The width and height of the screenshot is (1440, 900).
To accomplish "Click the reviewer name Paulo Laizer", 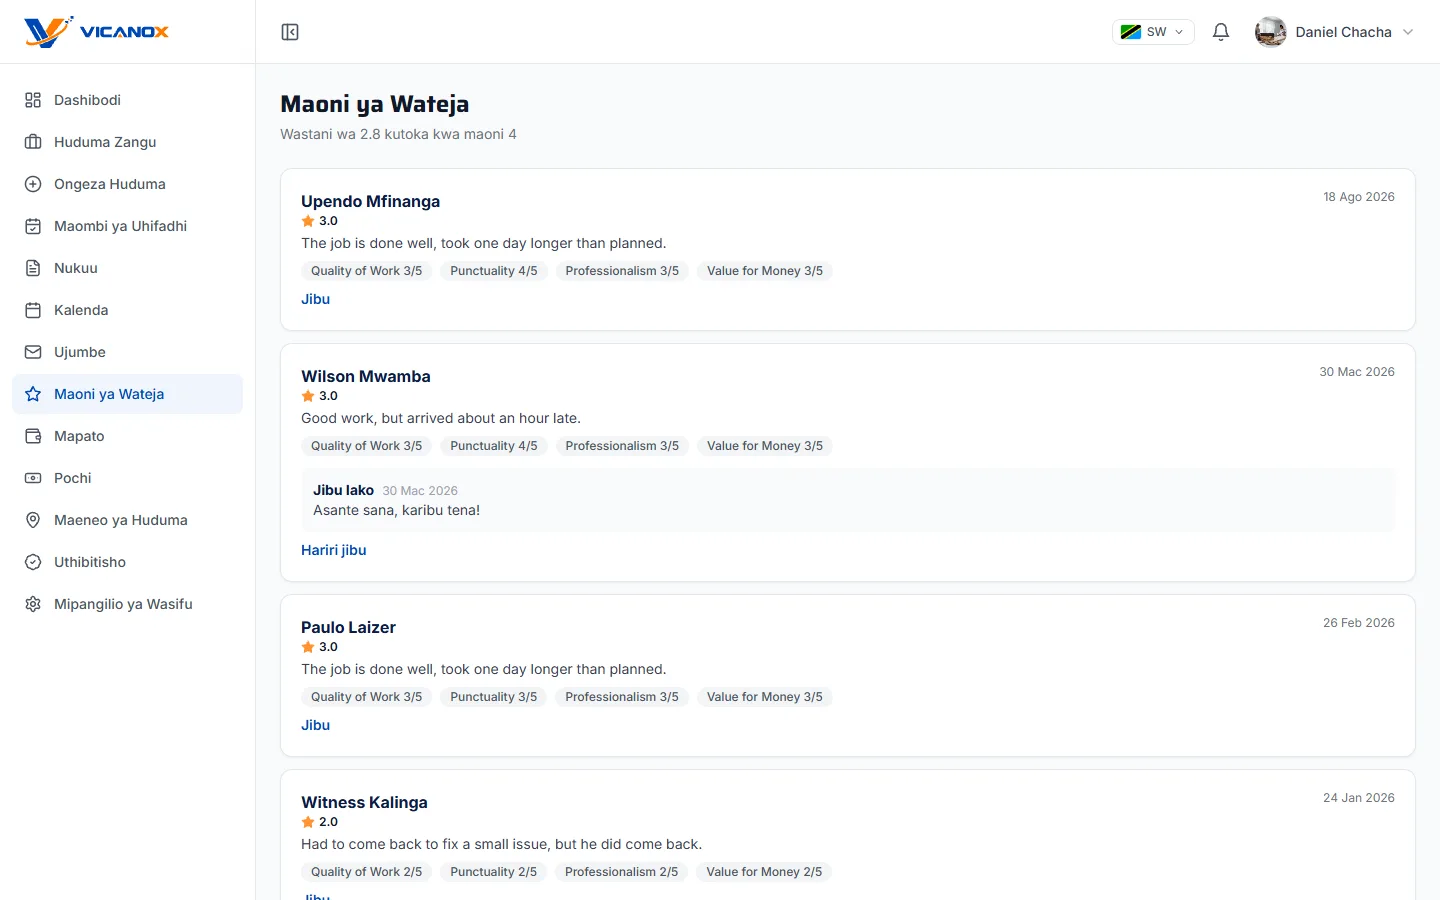I will [x=348, y=627].
